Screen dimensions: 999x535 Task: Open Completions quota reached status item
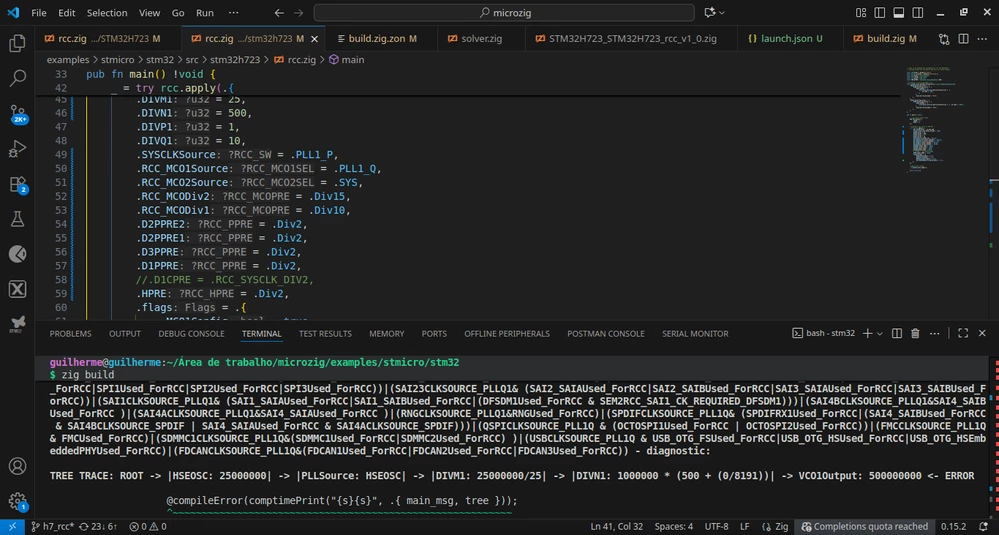pyautogui.click(x=865, y=527)
